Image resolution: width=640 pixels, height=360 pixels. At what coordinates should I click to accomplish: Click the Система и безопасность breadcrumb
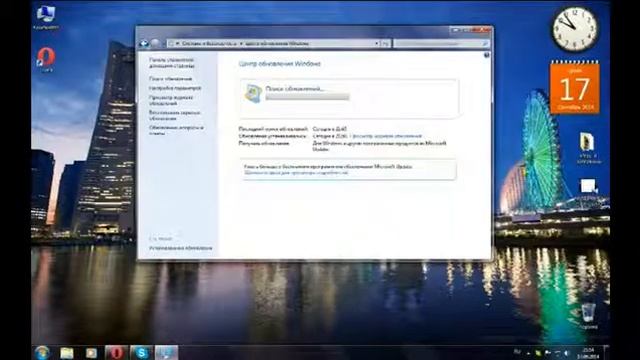tap(209, 43)
